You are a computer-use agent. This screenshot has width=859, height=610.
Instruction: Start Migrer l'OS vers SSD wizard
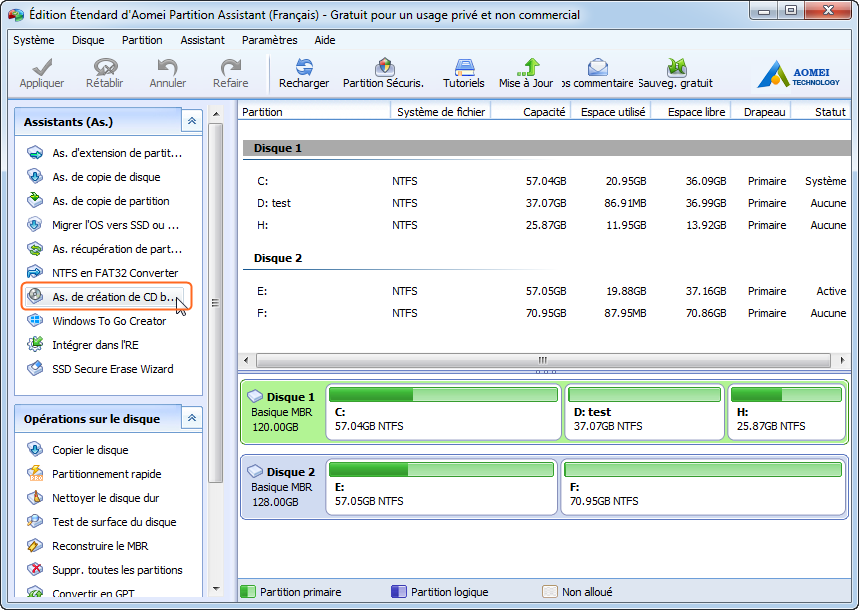coord(103,225)
